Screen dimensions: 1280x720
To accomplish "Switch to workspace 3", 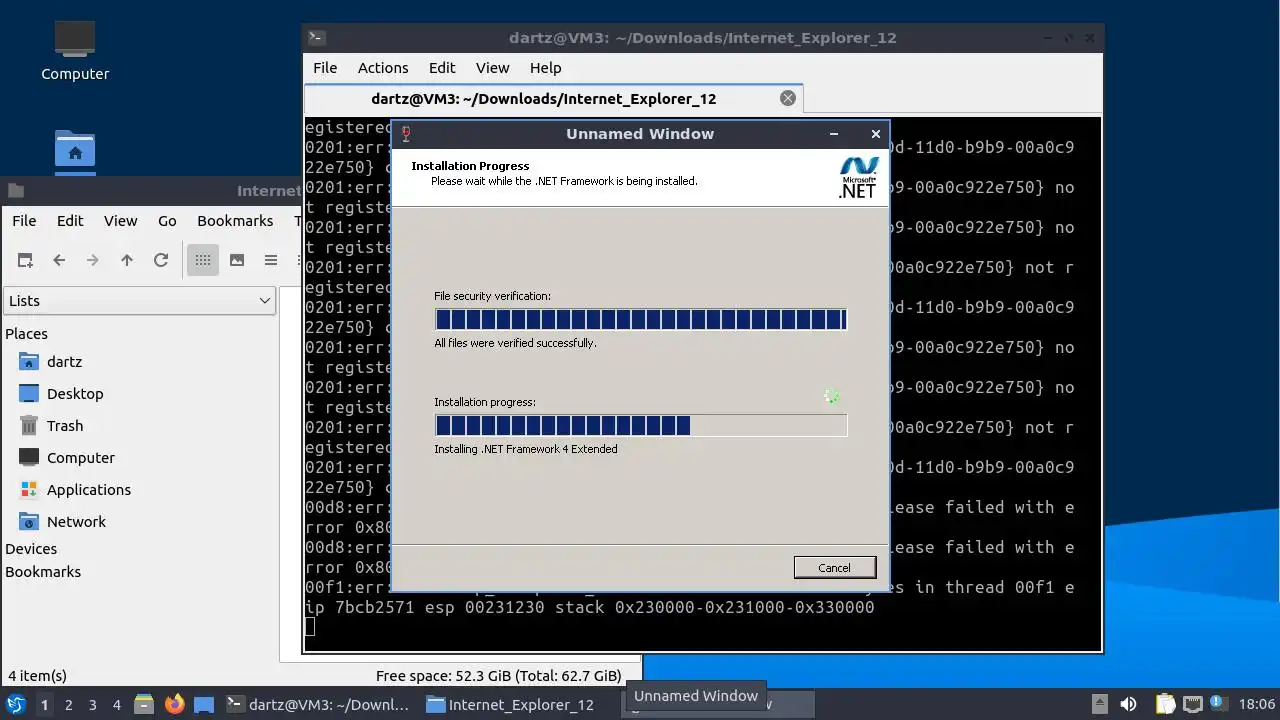I will coord(92,705).
